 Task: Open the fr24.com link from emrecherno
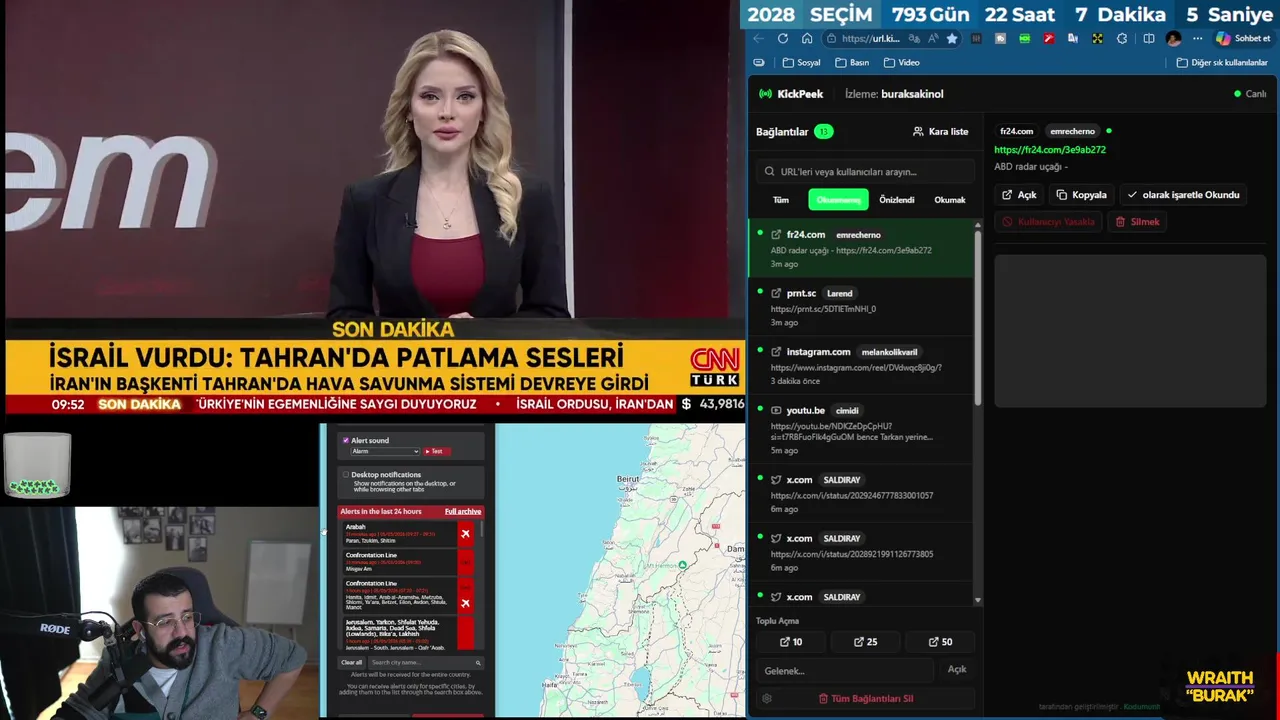[x=861, y=248]
